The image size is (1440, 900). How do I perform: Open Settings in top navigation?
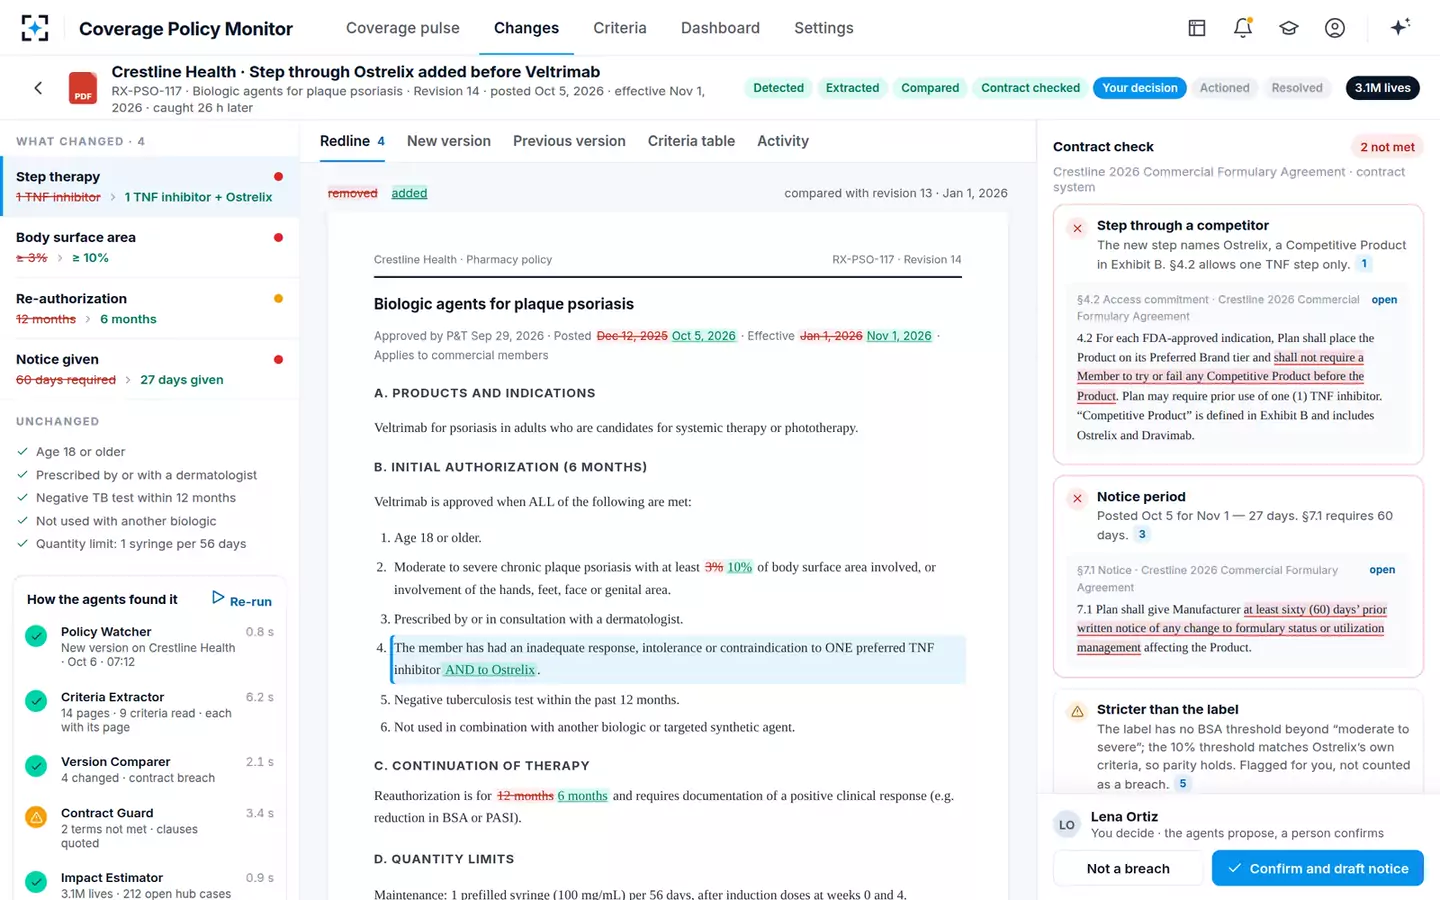824,28
